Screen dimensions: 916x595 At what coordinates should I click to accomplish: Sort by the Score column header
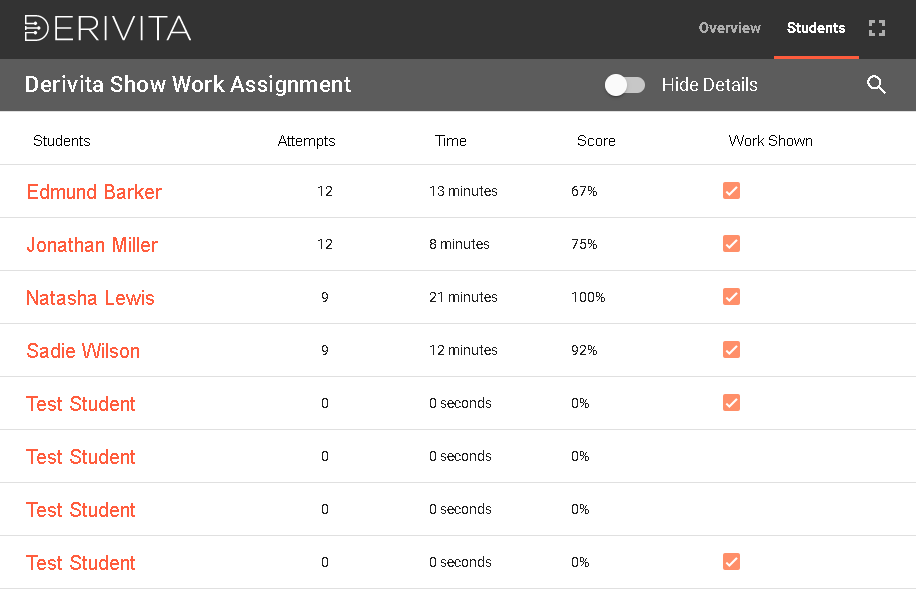[596, 141]
